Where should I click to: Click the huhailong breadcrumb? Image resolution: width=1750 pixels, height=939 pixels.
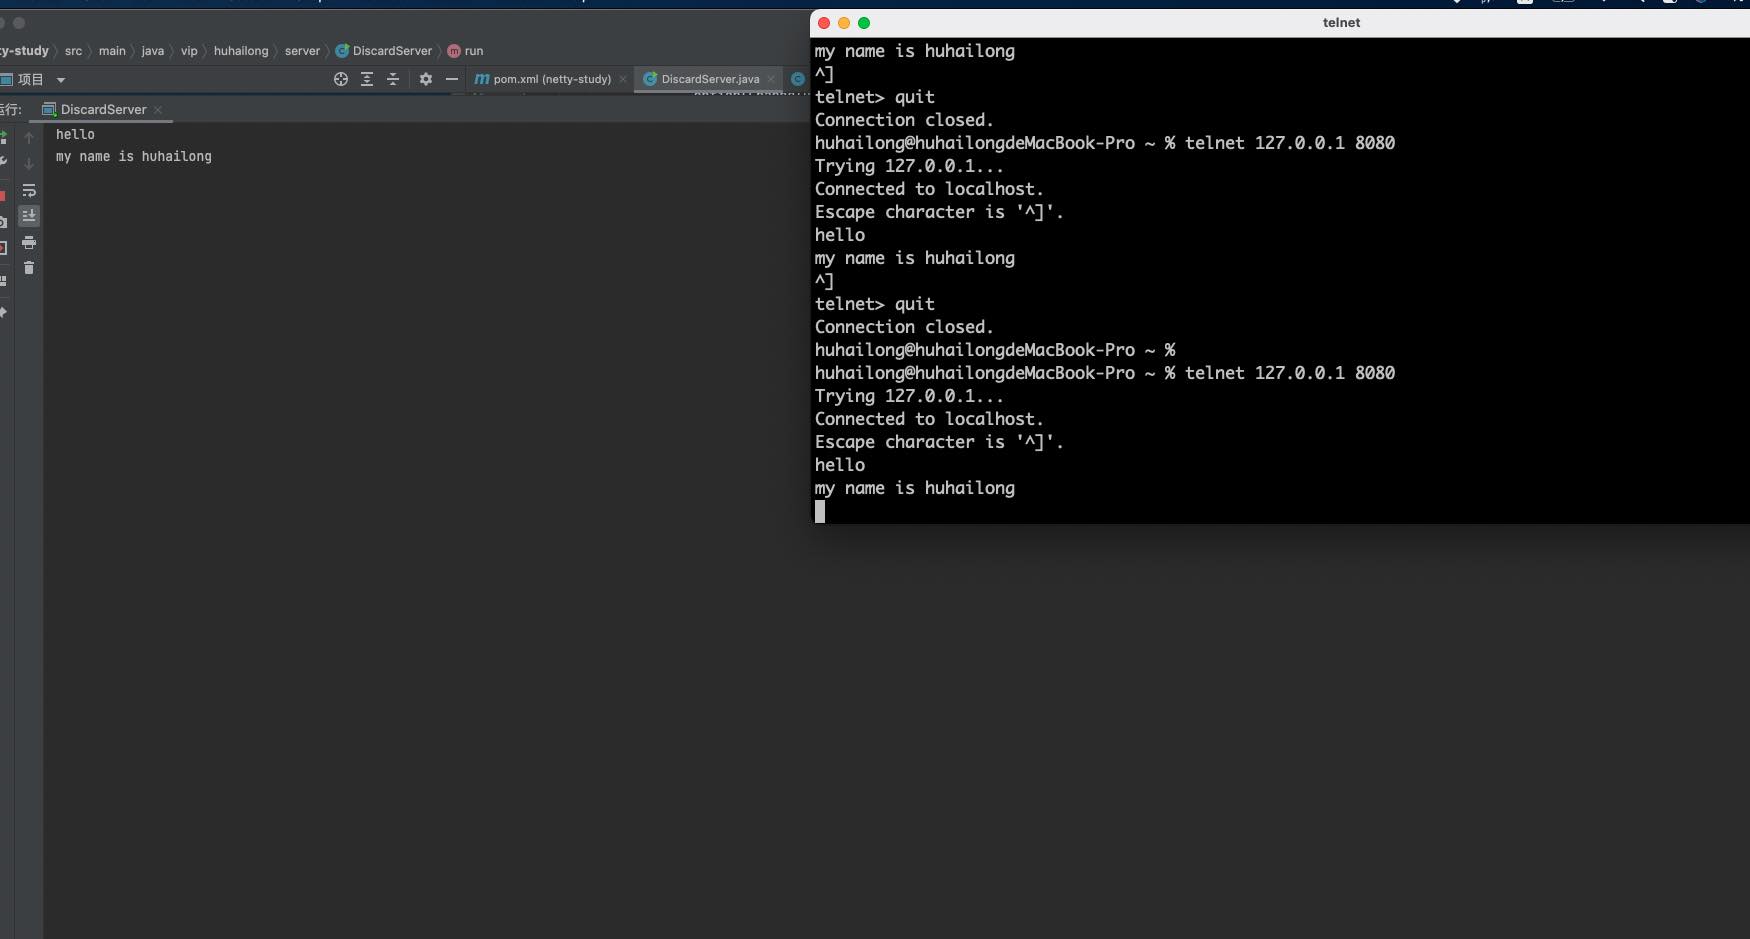[x=241, y=51]
